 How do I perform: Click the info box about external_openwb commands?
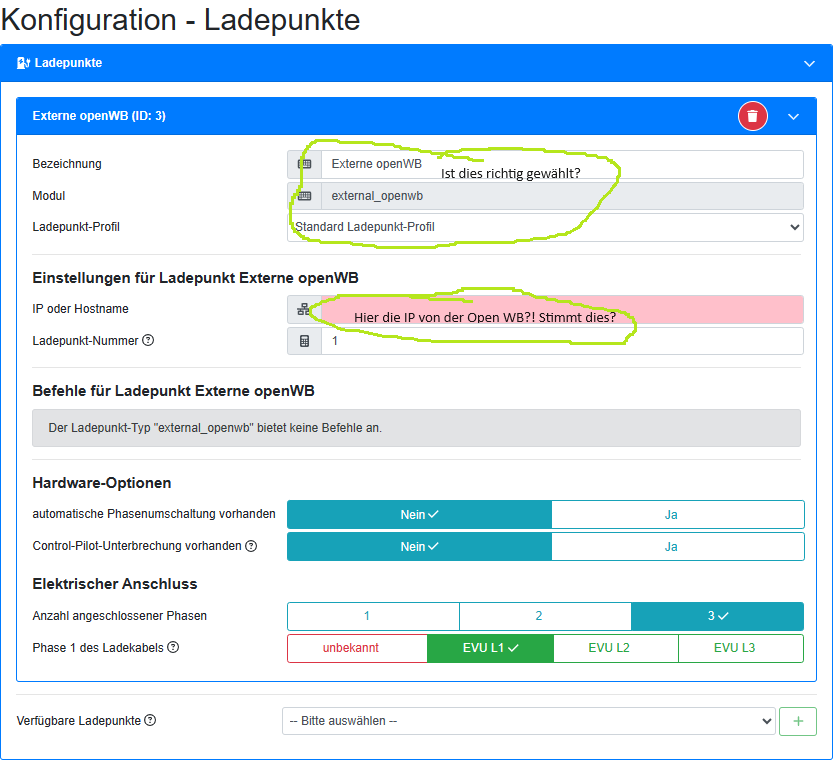(x=416, y=428)
